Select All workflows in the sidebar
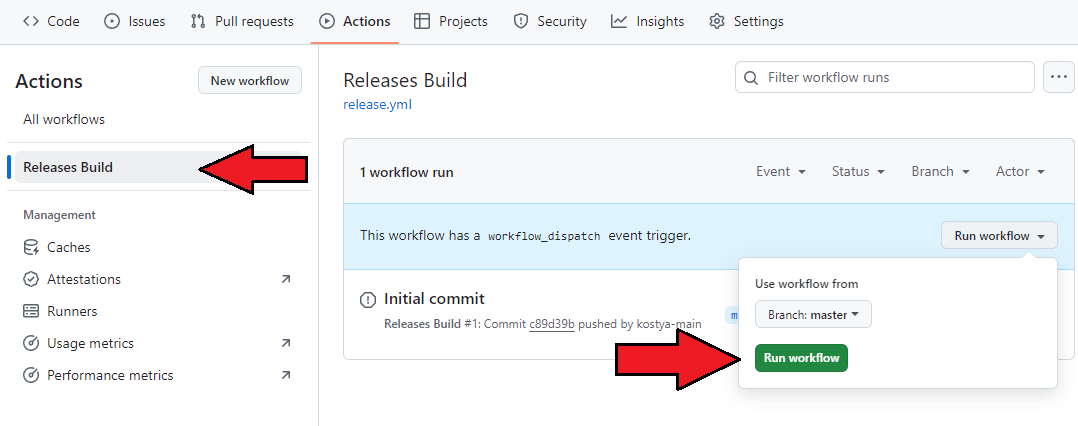This screenshot has height=426, width=1078. coord(64,119)
